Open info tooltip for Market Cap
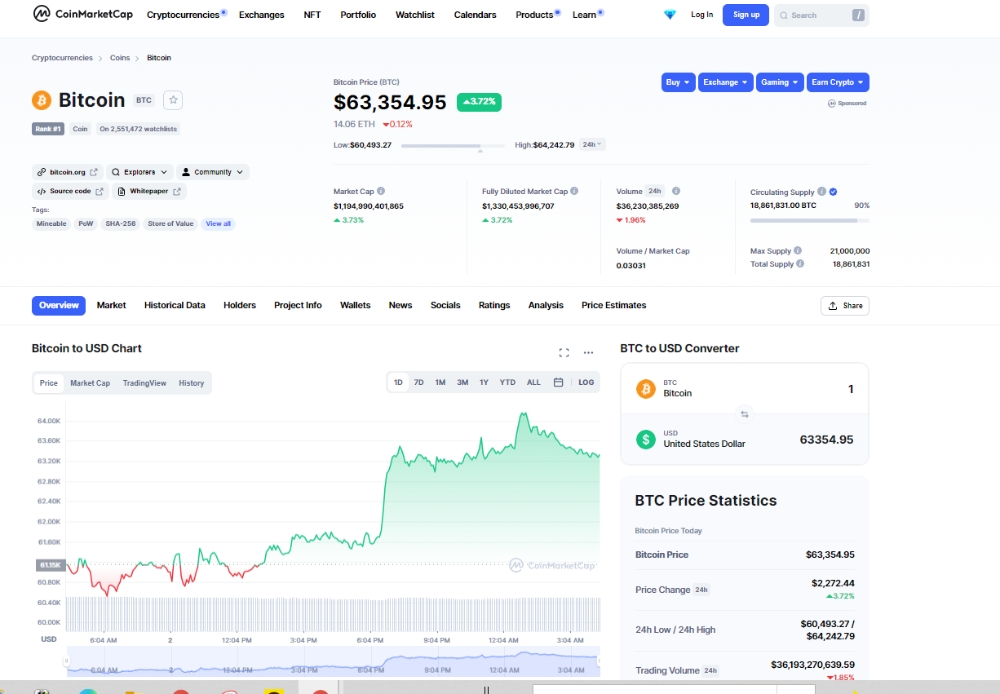The image size is (1000, 694). tap(381, 191)
